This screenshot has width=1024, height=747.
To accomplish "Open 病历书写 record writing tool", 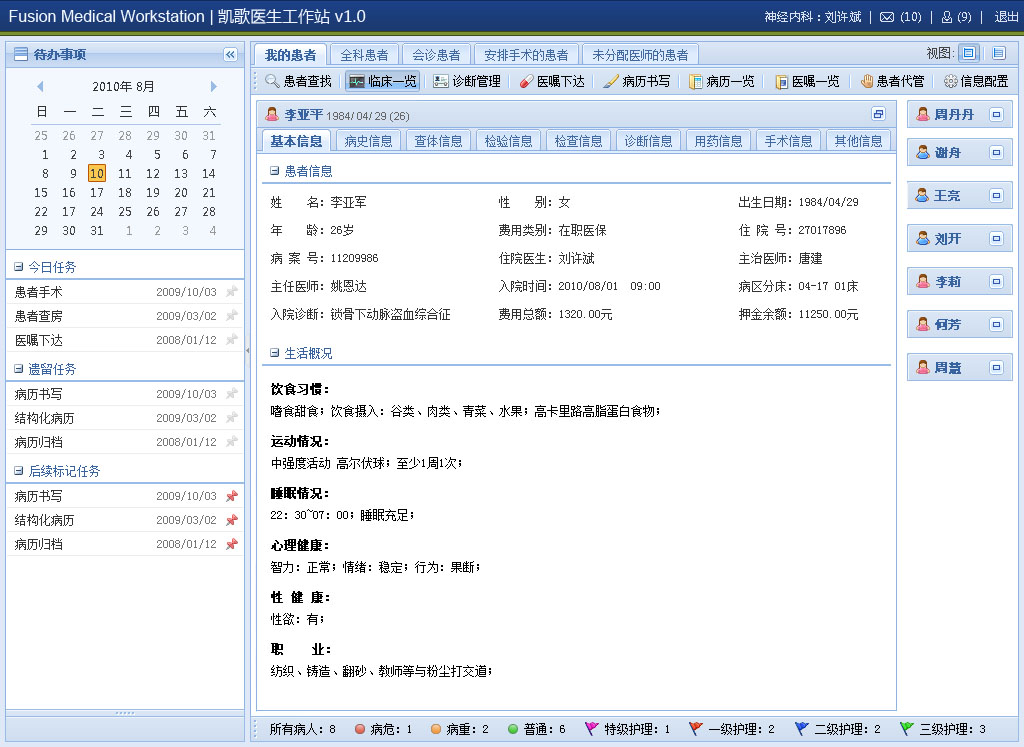I will [612, 82].
